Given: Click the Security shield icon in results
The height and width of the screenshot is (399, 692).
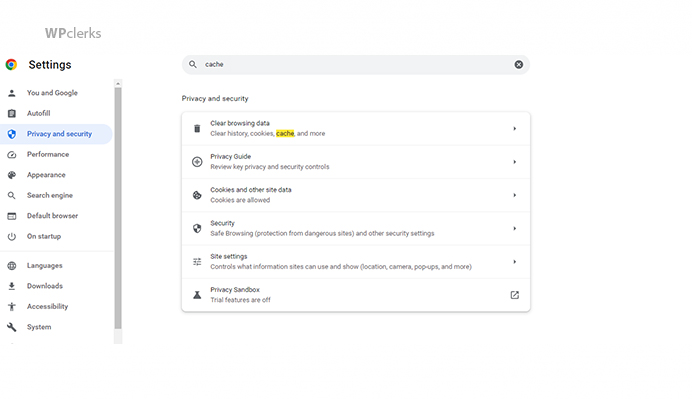Looking at the screenshot, I should 197,228.
